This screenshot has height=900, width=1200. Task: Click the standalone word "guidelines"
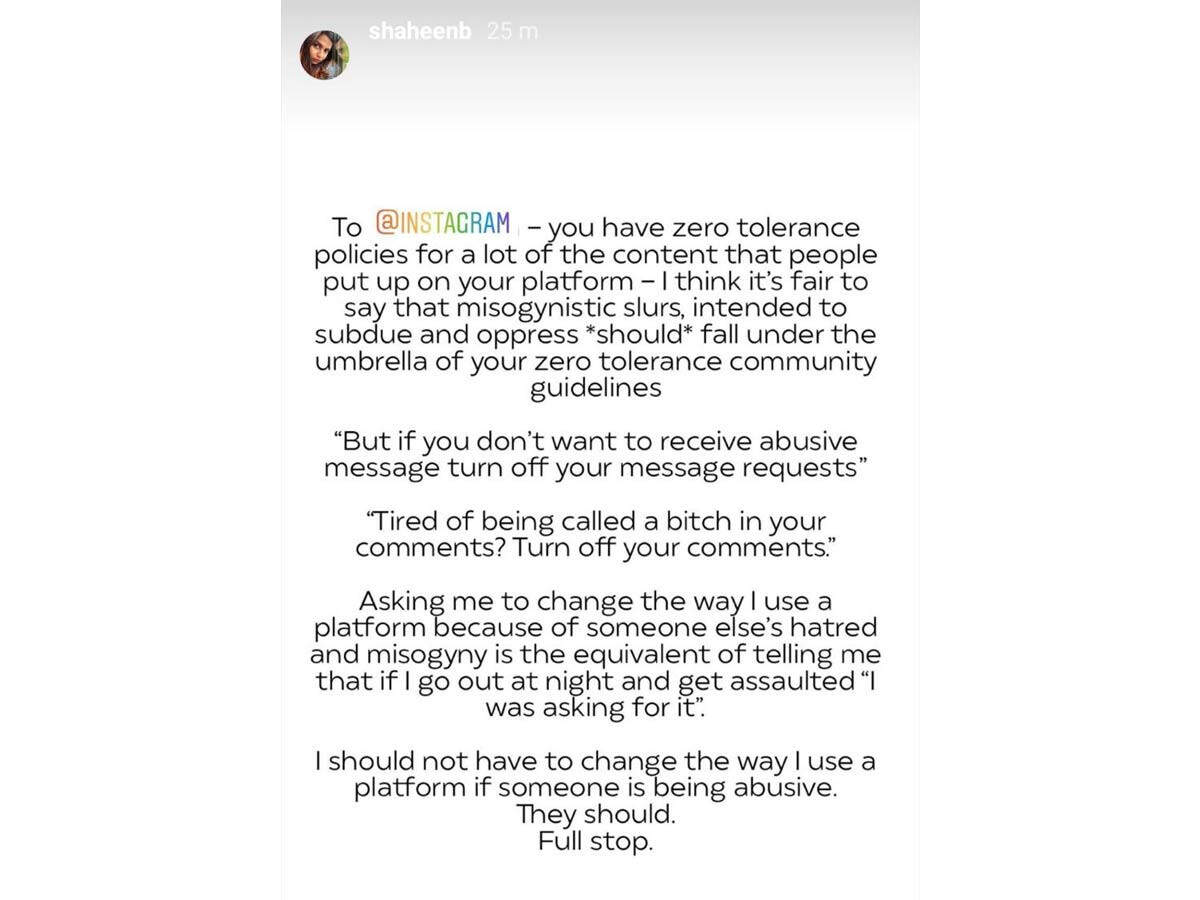(x=595, y=388)
